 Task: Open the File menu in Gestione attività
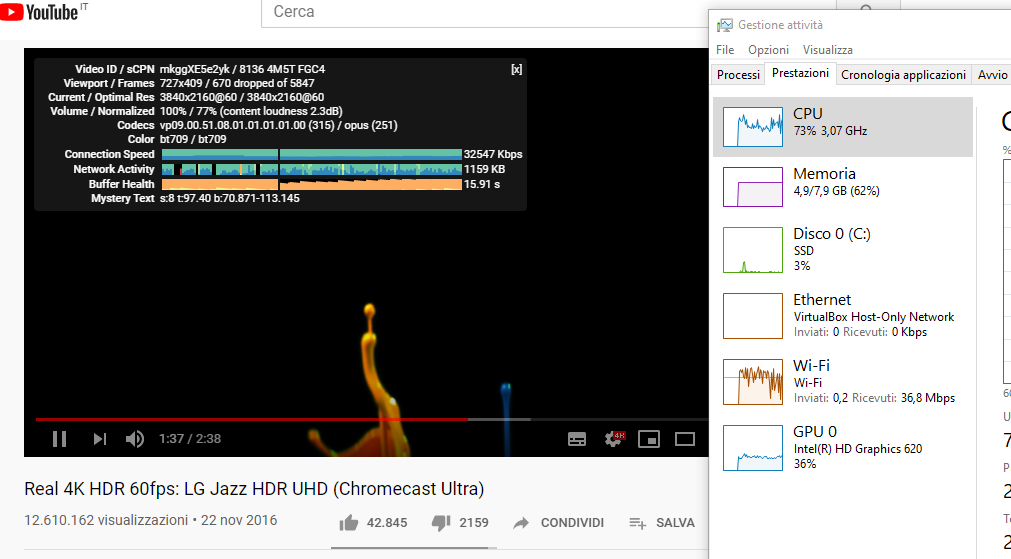[x=725, y=50]
